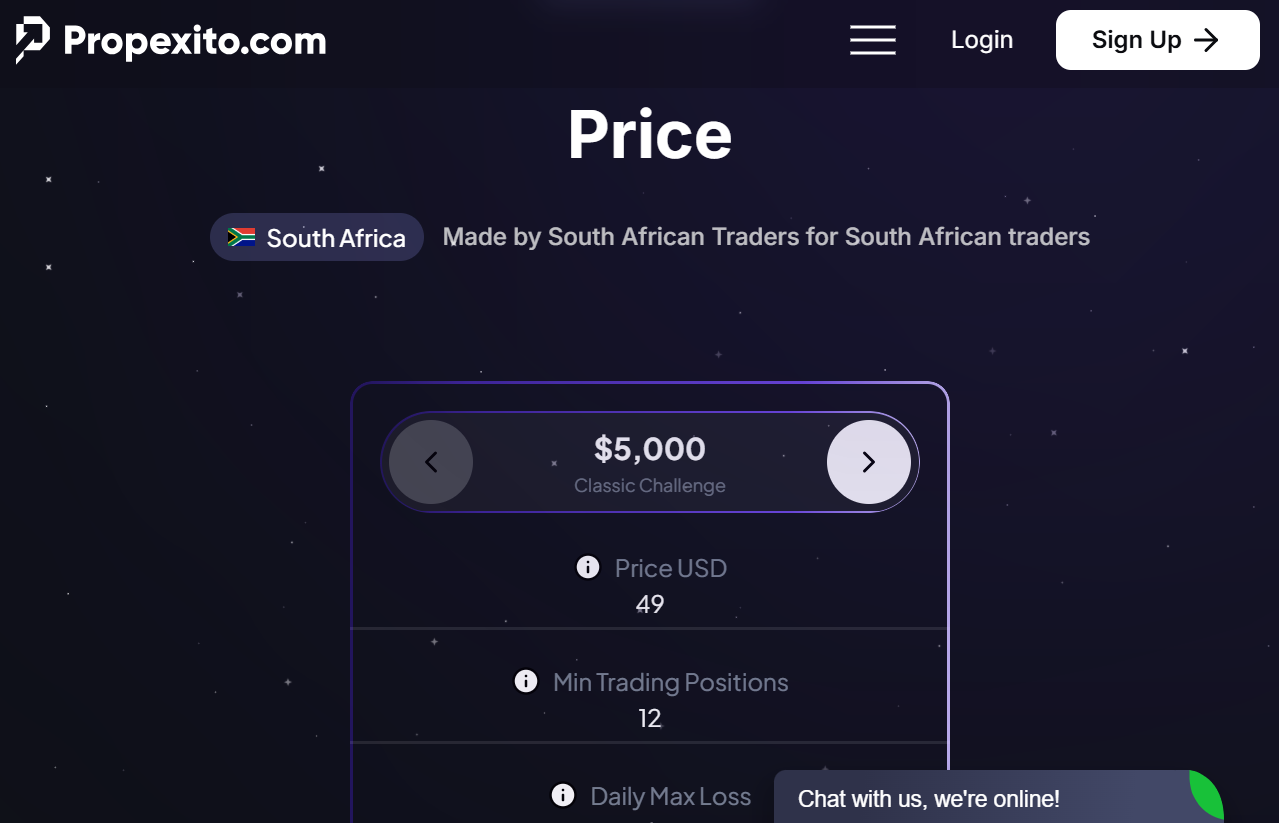
Task: Go to previous challenge size
Action: click(x=431, y=462)
